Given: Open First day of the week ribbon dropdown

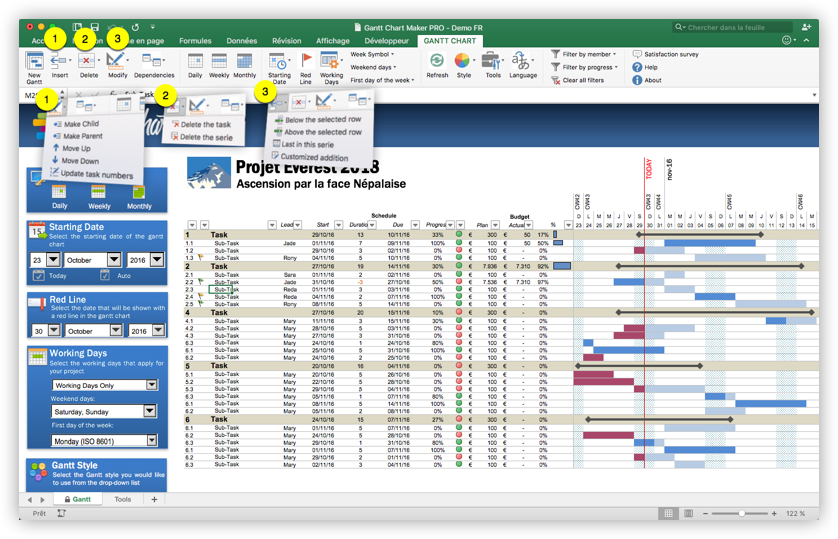Looking at the screenshot, I should 382,80.
